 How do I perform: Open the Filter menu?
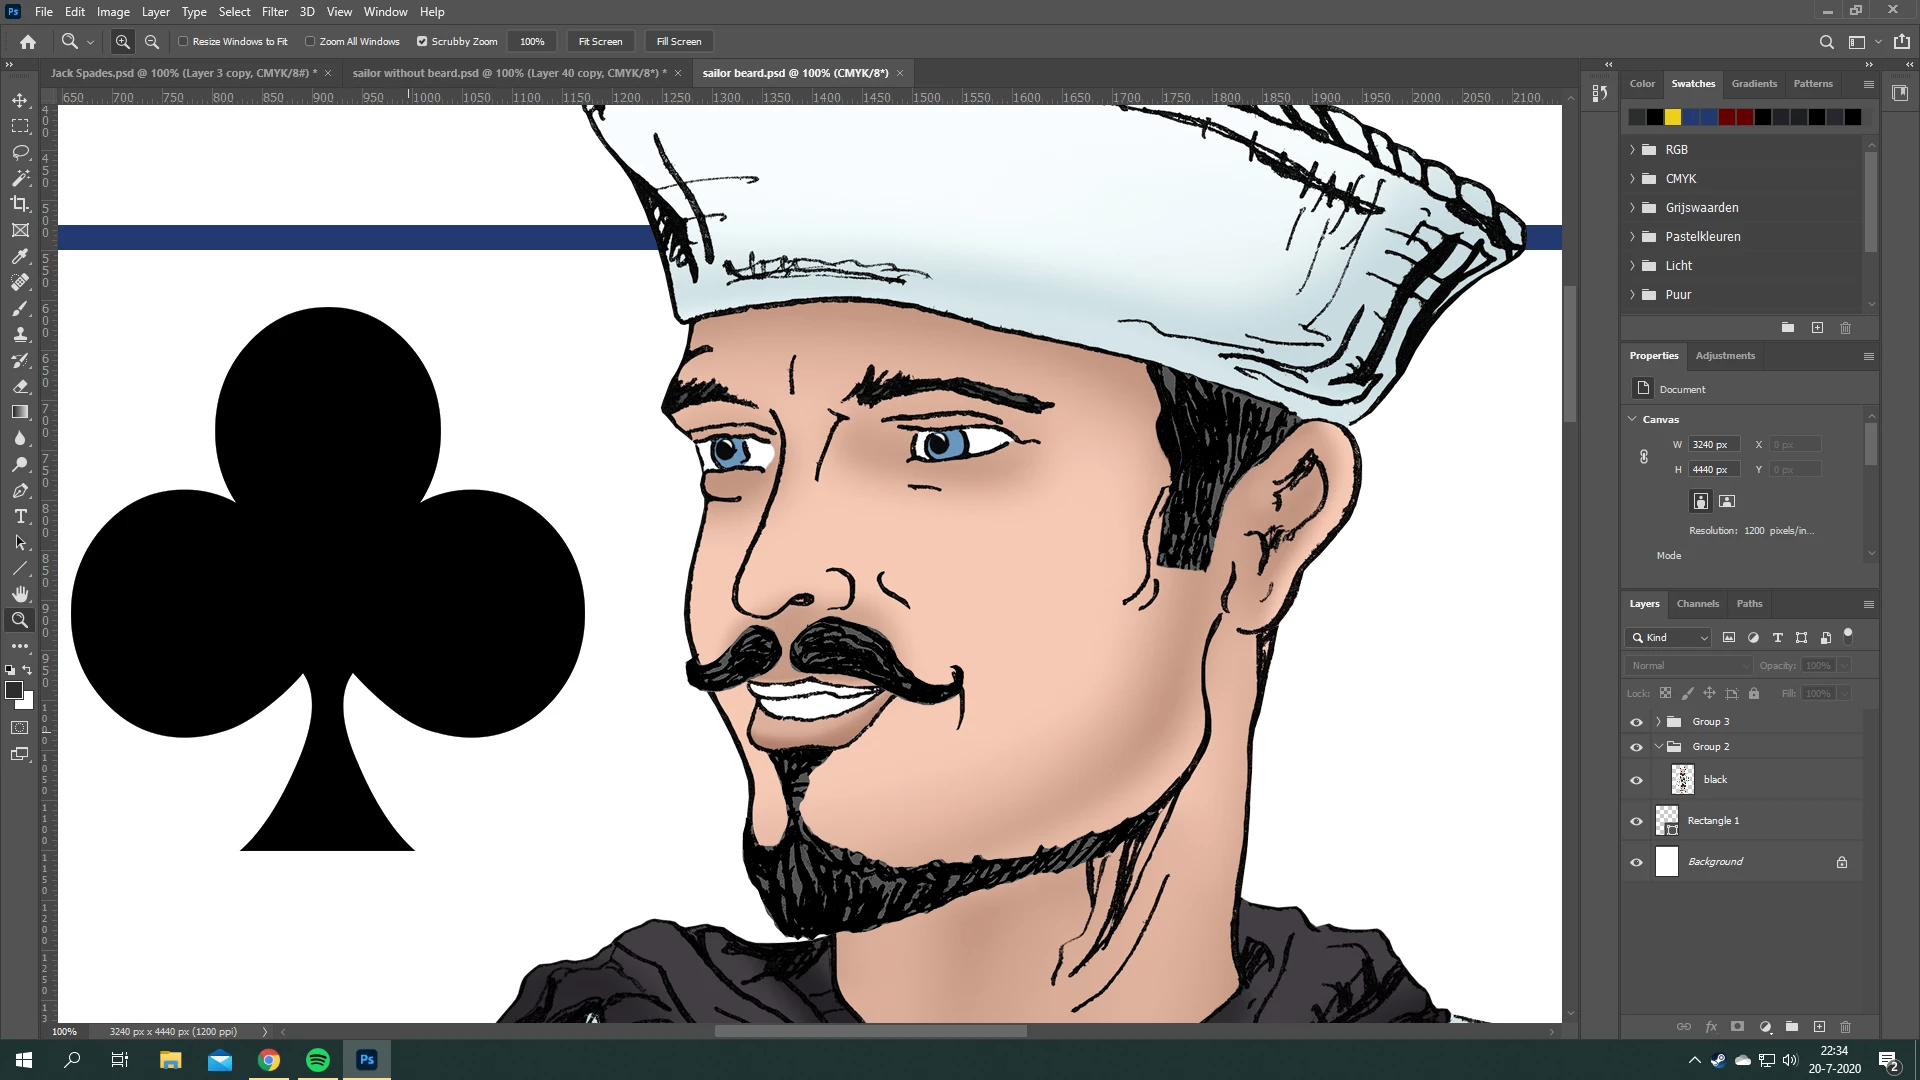[274, 12]
